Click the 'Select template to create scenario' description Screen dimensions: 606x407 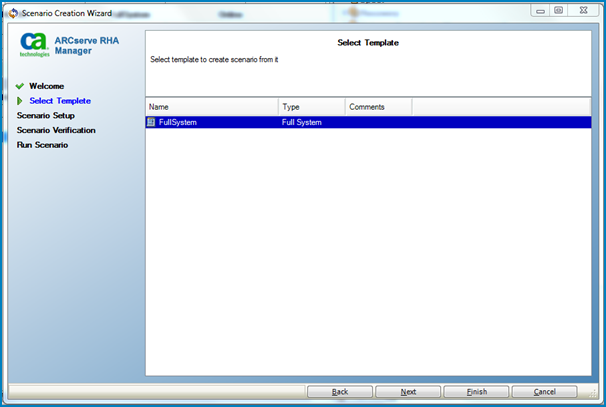[214, 60]
